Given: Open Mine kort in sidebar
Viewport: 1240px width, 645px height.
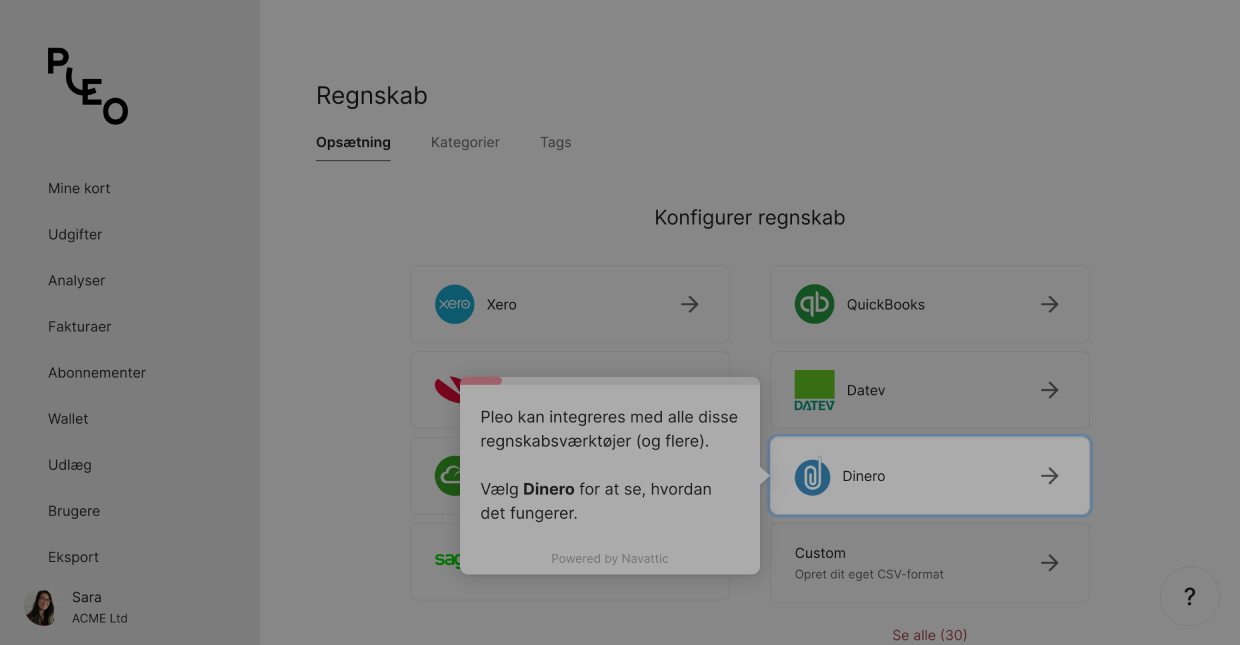Looking at the screenshot, I should coord(79,188).
